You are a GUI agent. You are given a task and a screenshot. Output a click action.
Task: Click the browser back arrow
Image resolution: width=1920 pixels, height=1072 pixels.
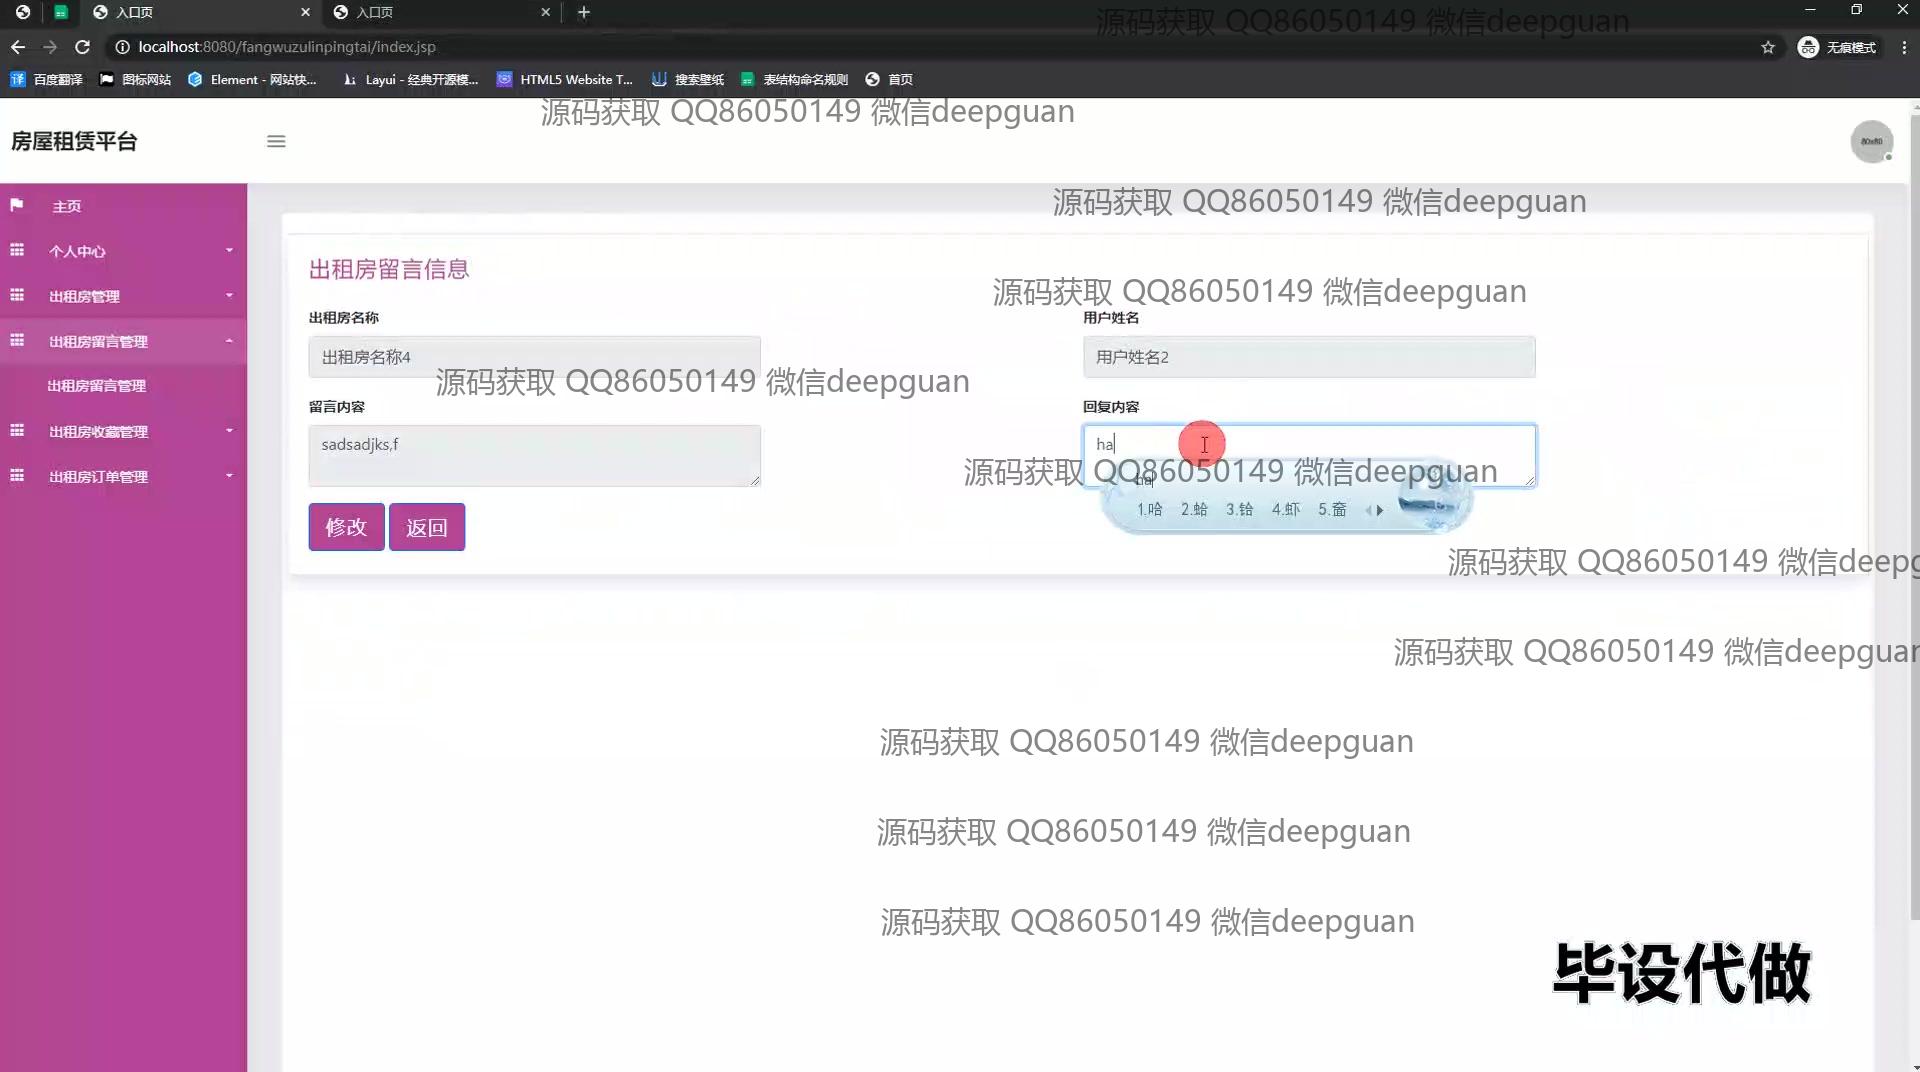pos(18,47)
